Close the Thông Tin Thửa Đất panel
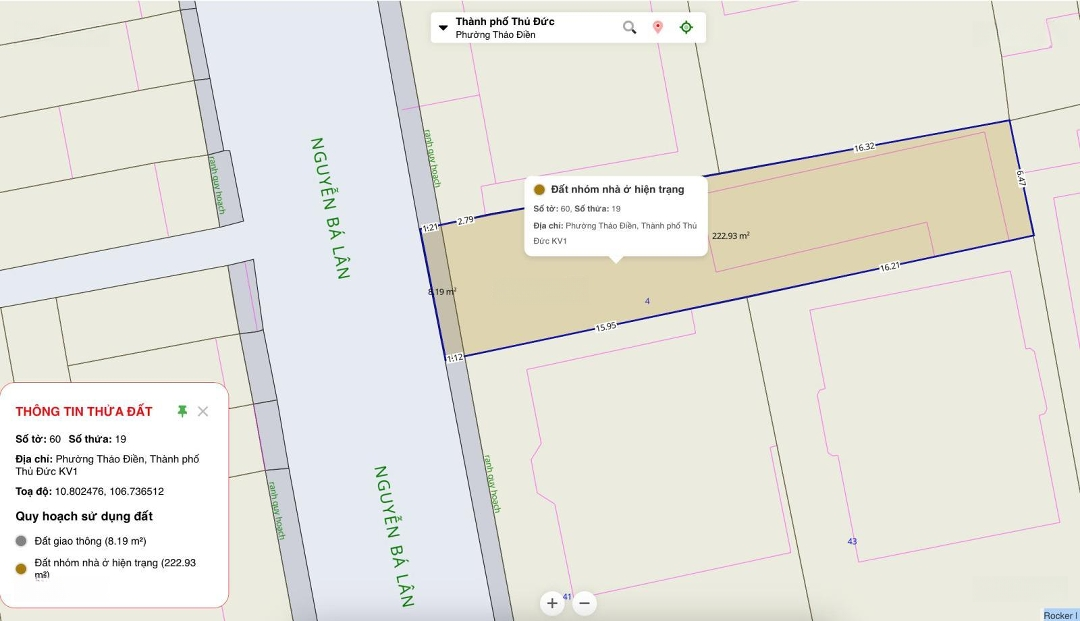The width and height of the screenshot is (1080, 621). (203, 411)
